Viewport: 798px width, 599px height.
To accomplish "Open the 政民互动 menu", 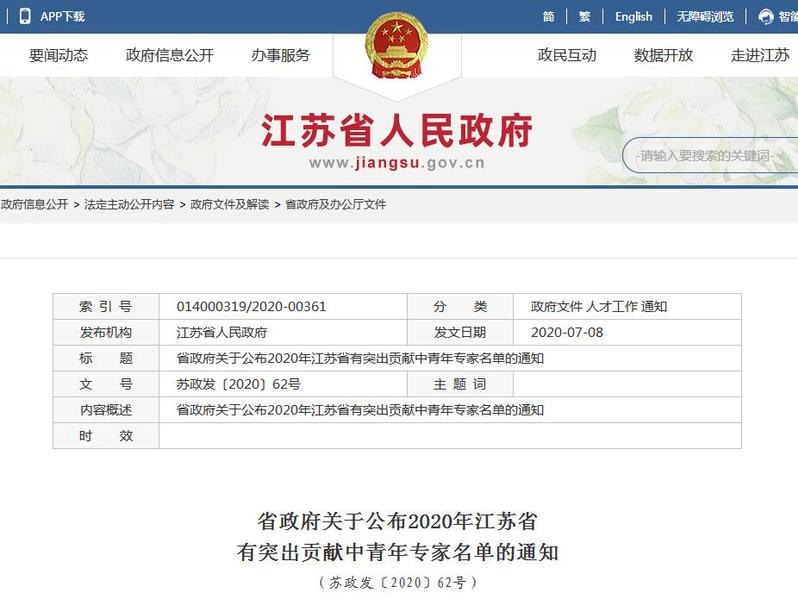I will point(567,55).
